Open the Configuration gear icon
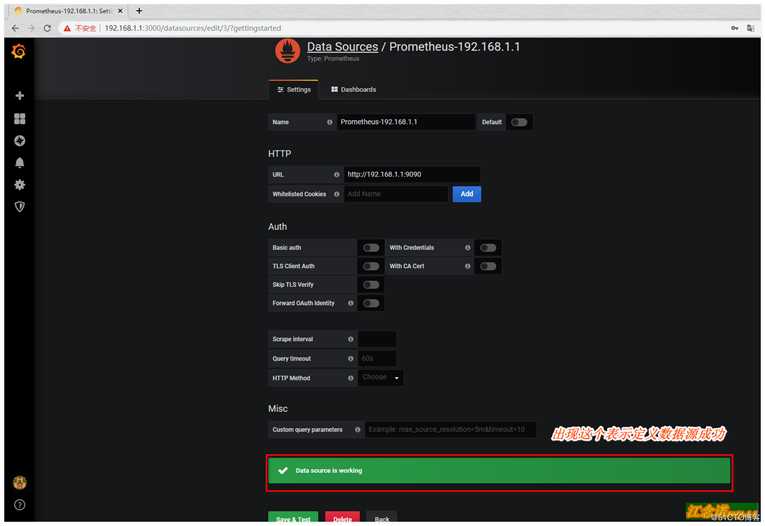This screenshot has height=526, width=765. click(x=20, y=184)
